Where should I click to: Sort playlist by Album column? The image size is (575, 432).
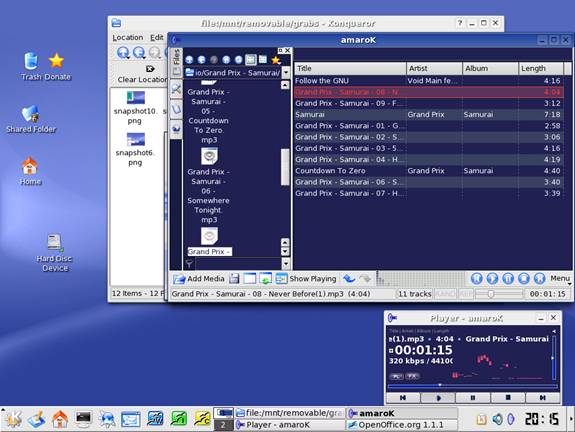[x=491, y=69]
